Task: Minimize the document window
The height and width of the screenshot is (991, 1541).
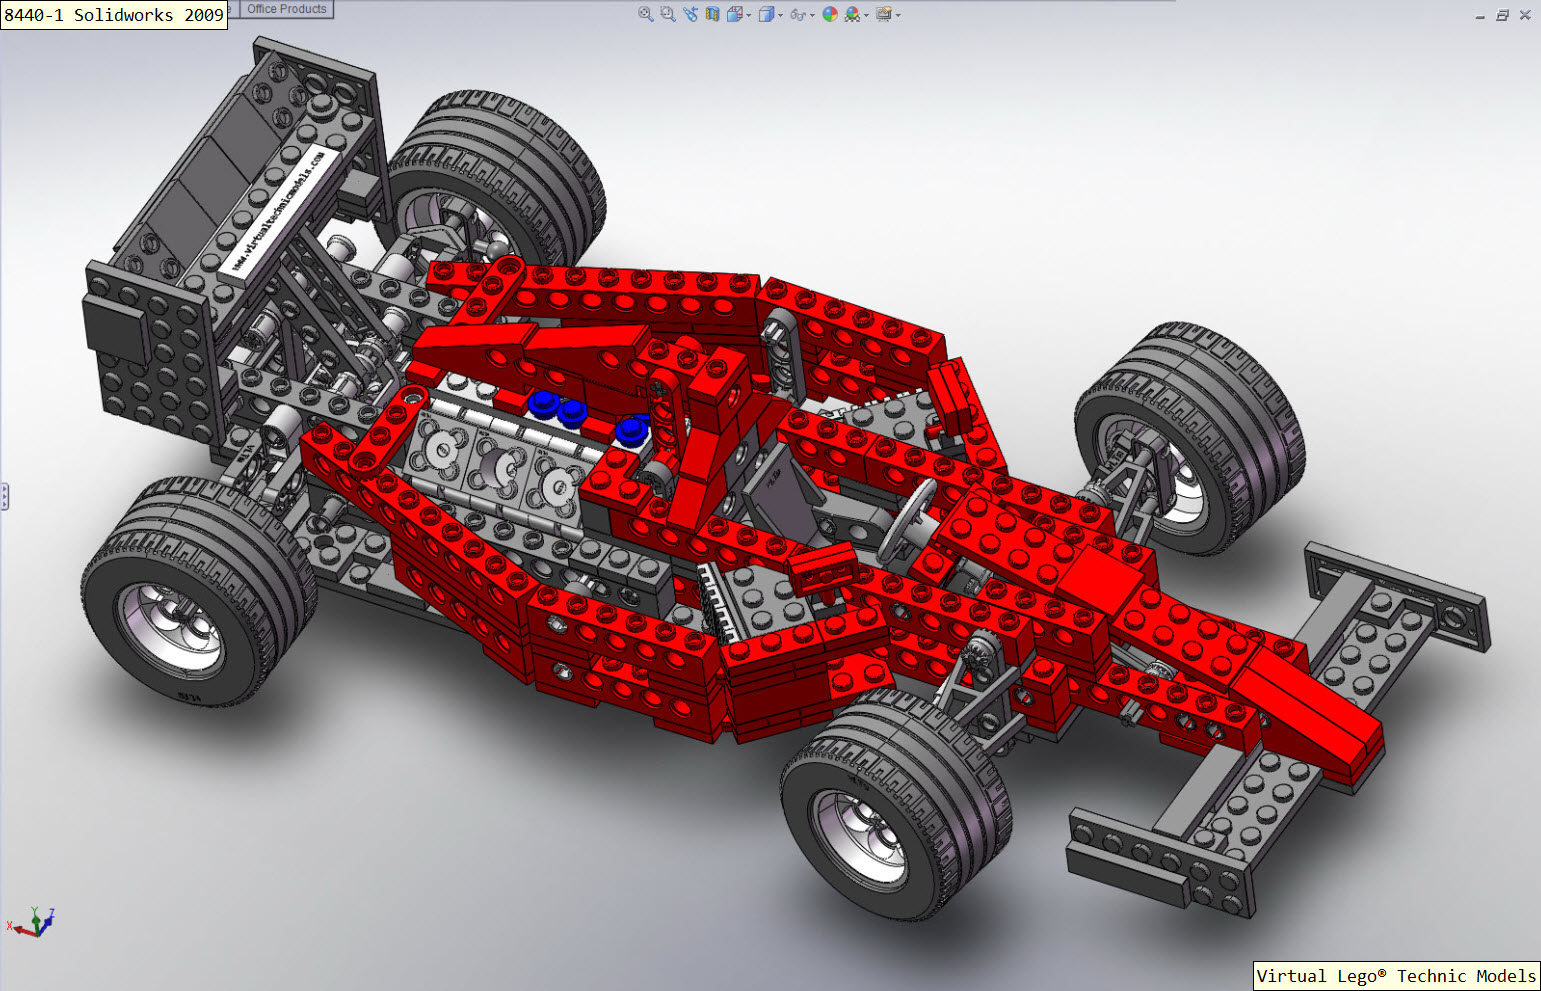Action: (1480, 16)
